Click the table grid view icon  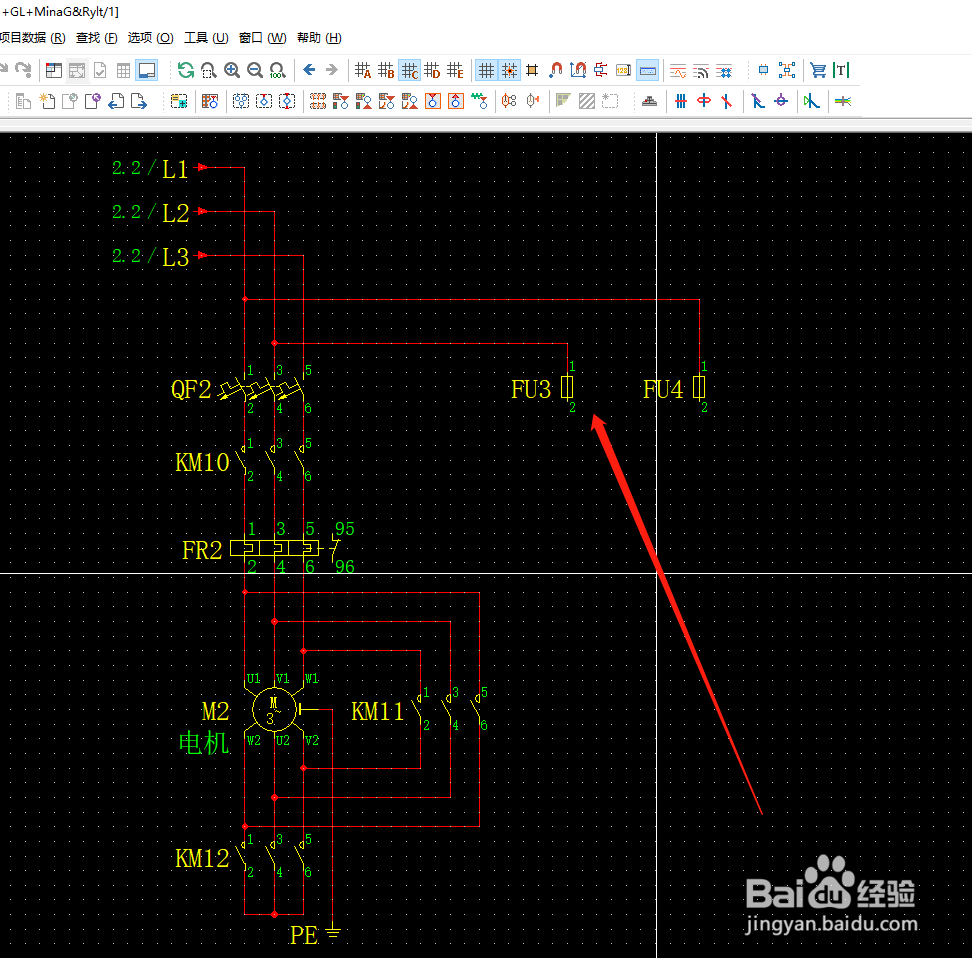[123, 70]
